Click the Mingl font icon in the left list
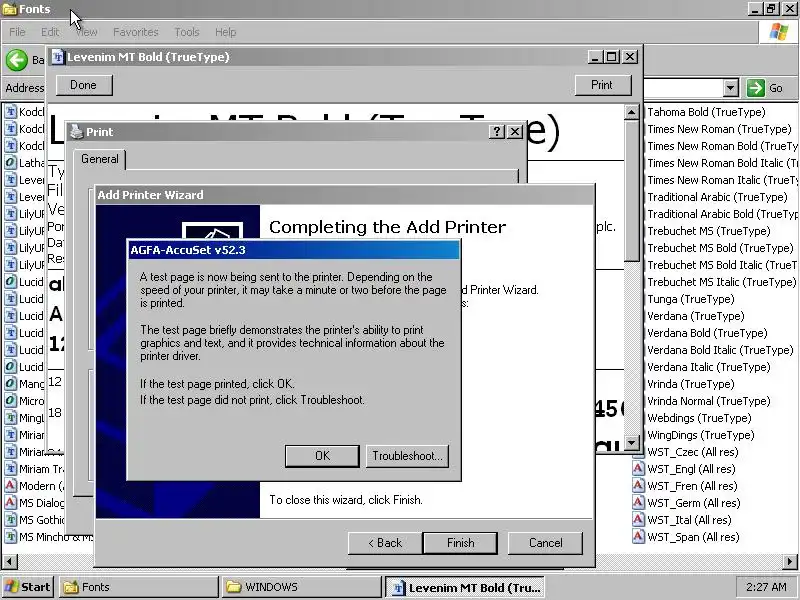800x600 pixels. pos(10,417)
